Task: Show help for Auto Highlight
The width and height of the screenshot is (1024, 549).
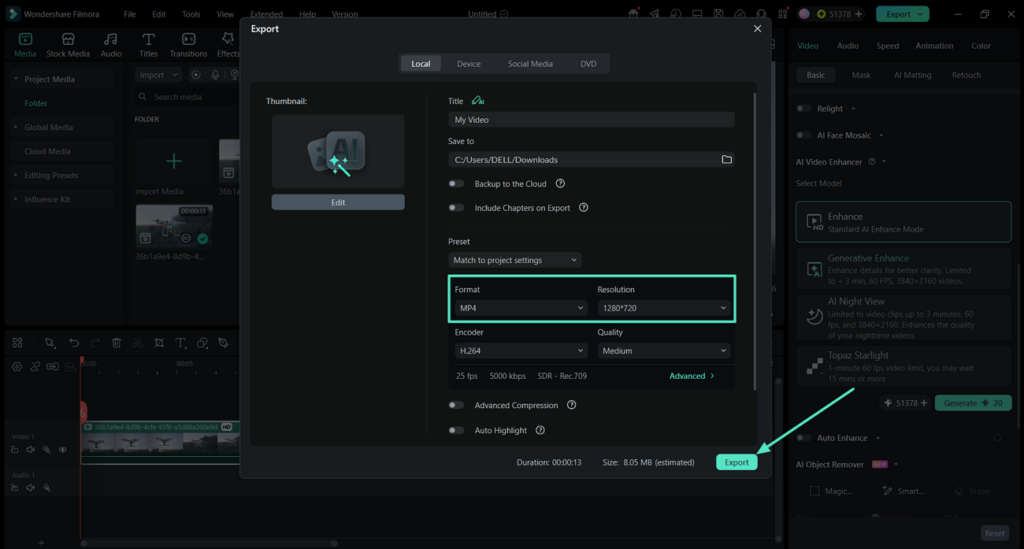Action: (540, 430)
